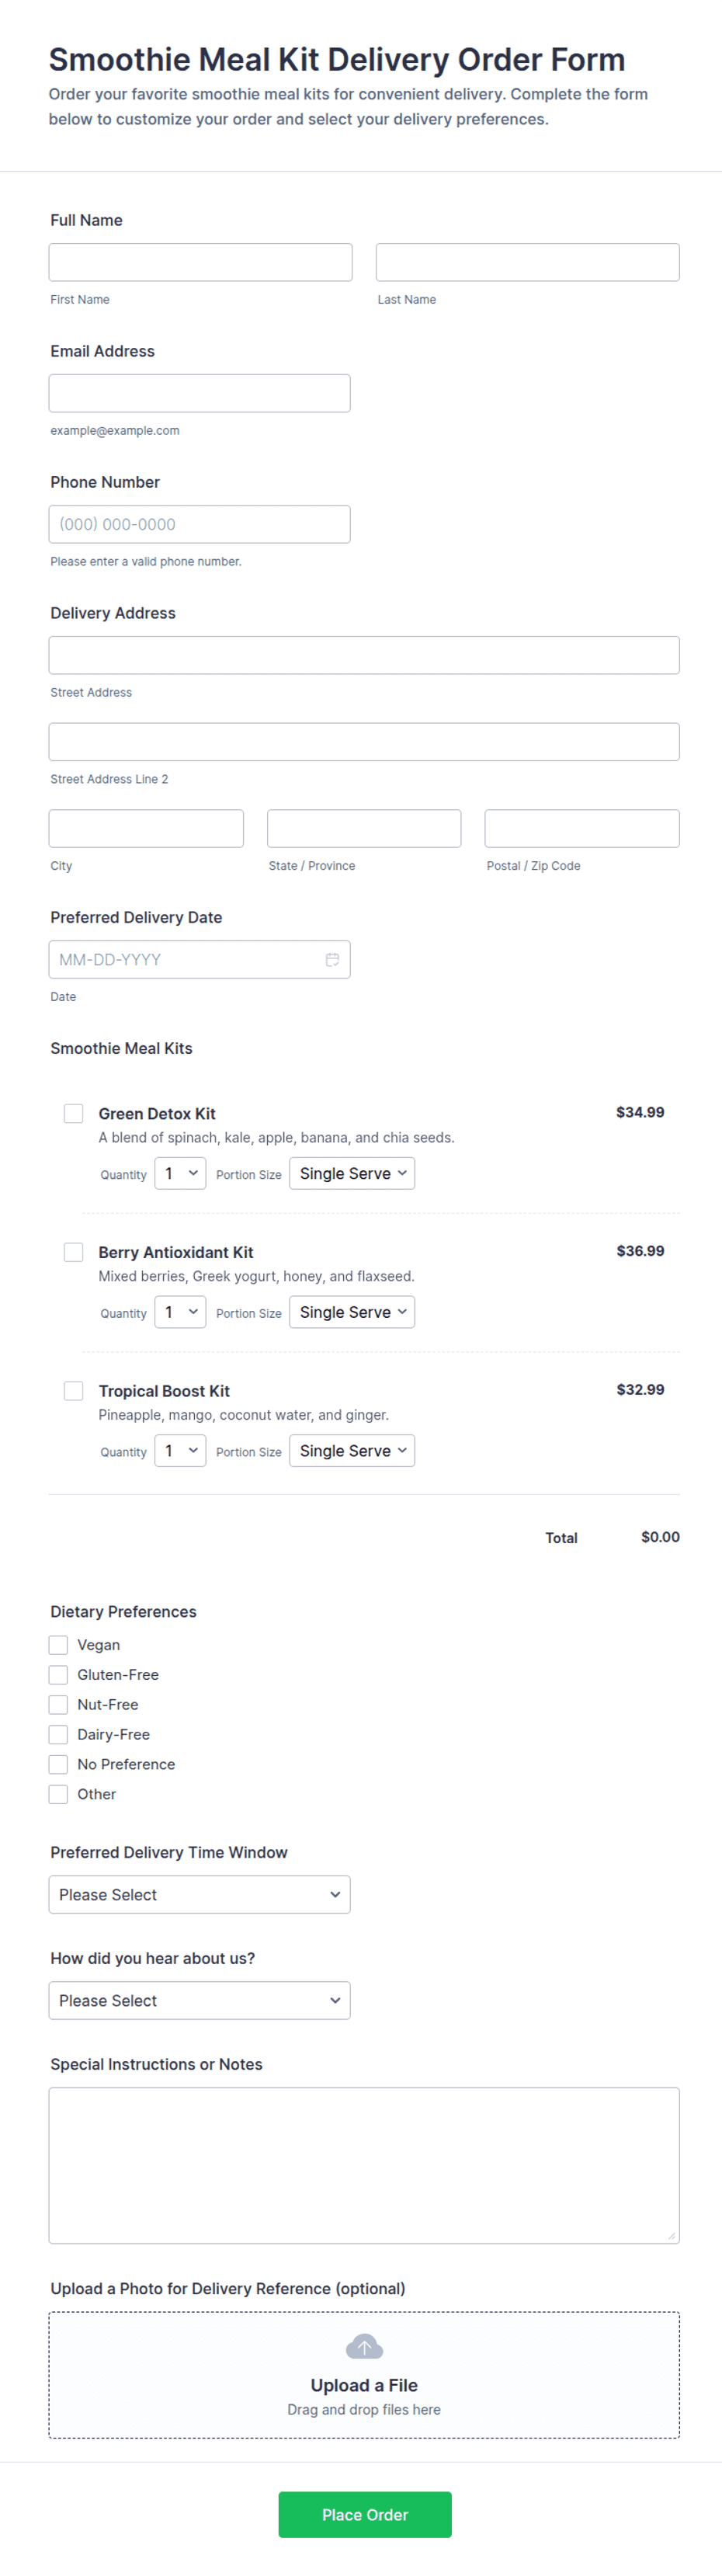Check the Green Detox Kit checkbox
The width and height of the screenshot is (722, 2576).
(74, 1113)
